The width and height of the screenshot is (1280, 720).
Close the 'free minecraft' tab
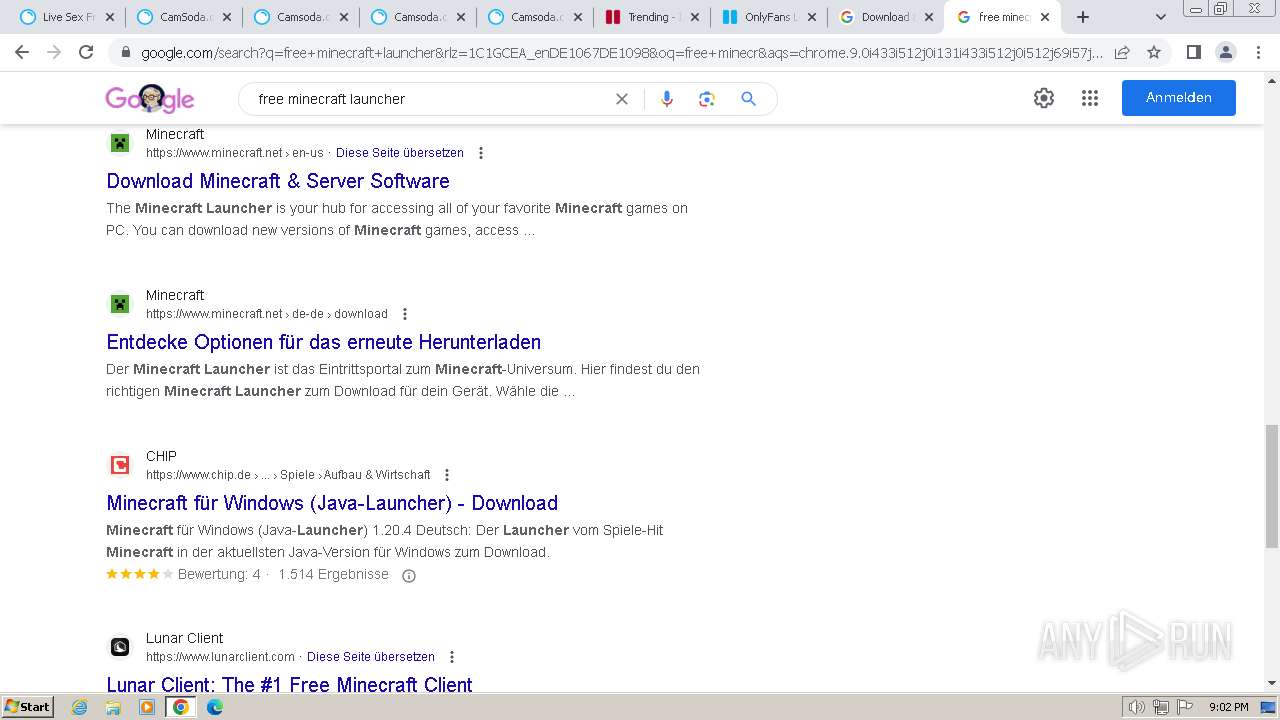point(1045,17)
